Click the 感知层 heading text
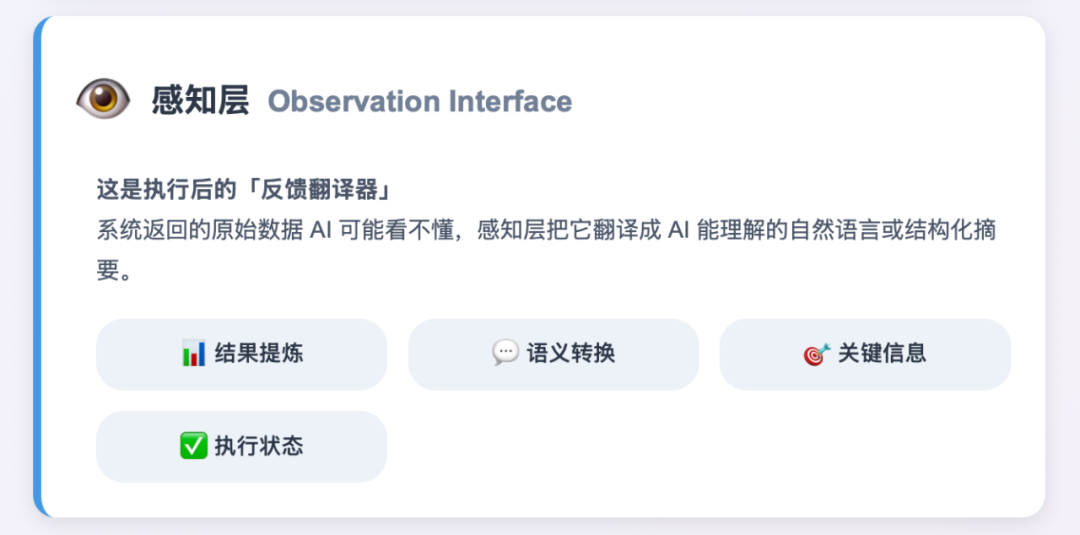1080x535 pixels. point(200,100)
